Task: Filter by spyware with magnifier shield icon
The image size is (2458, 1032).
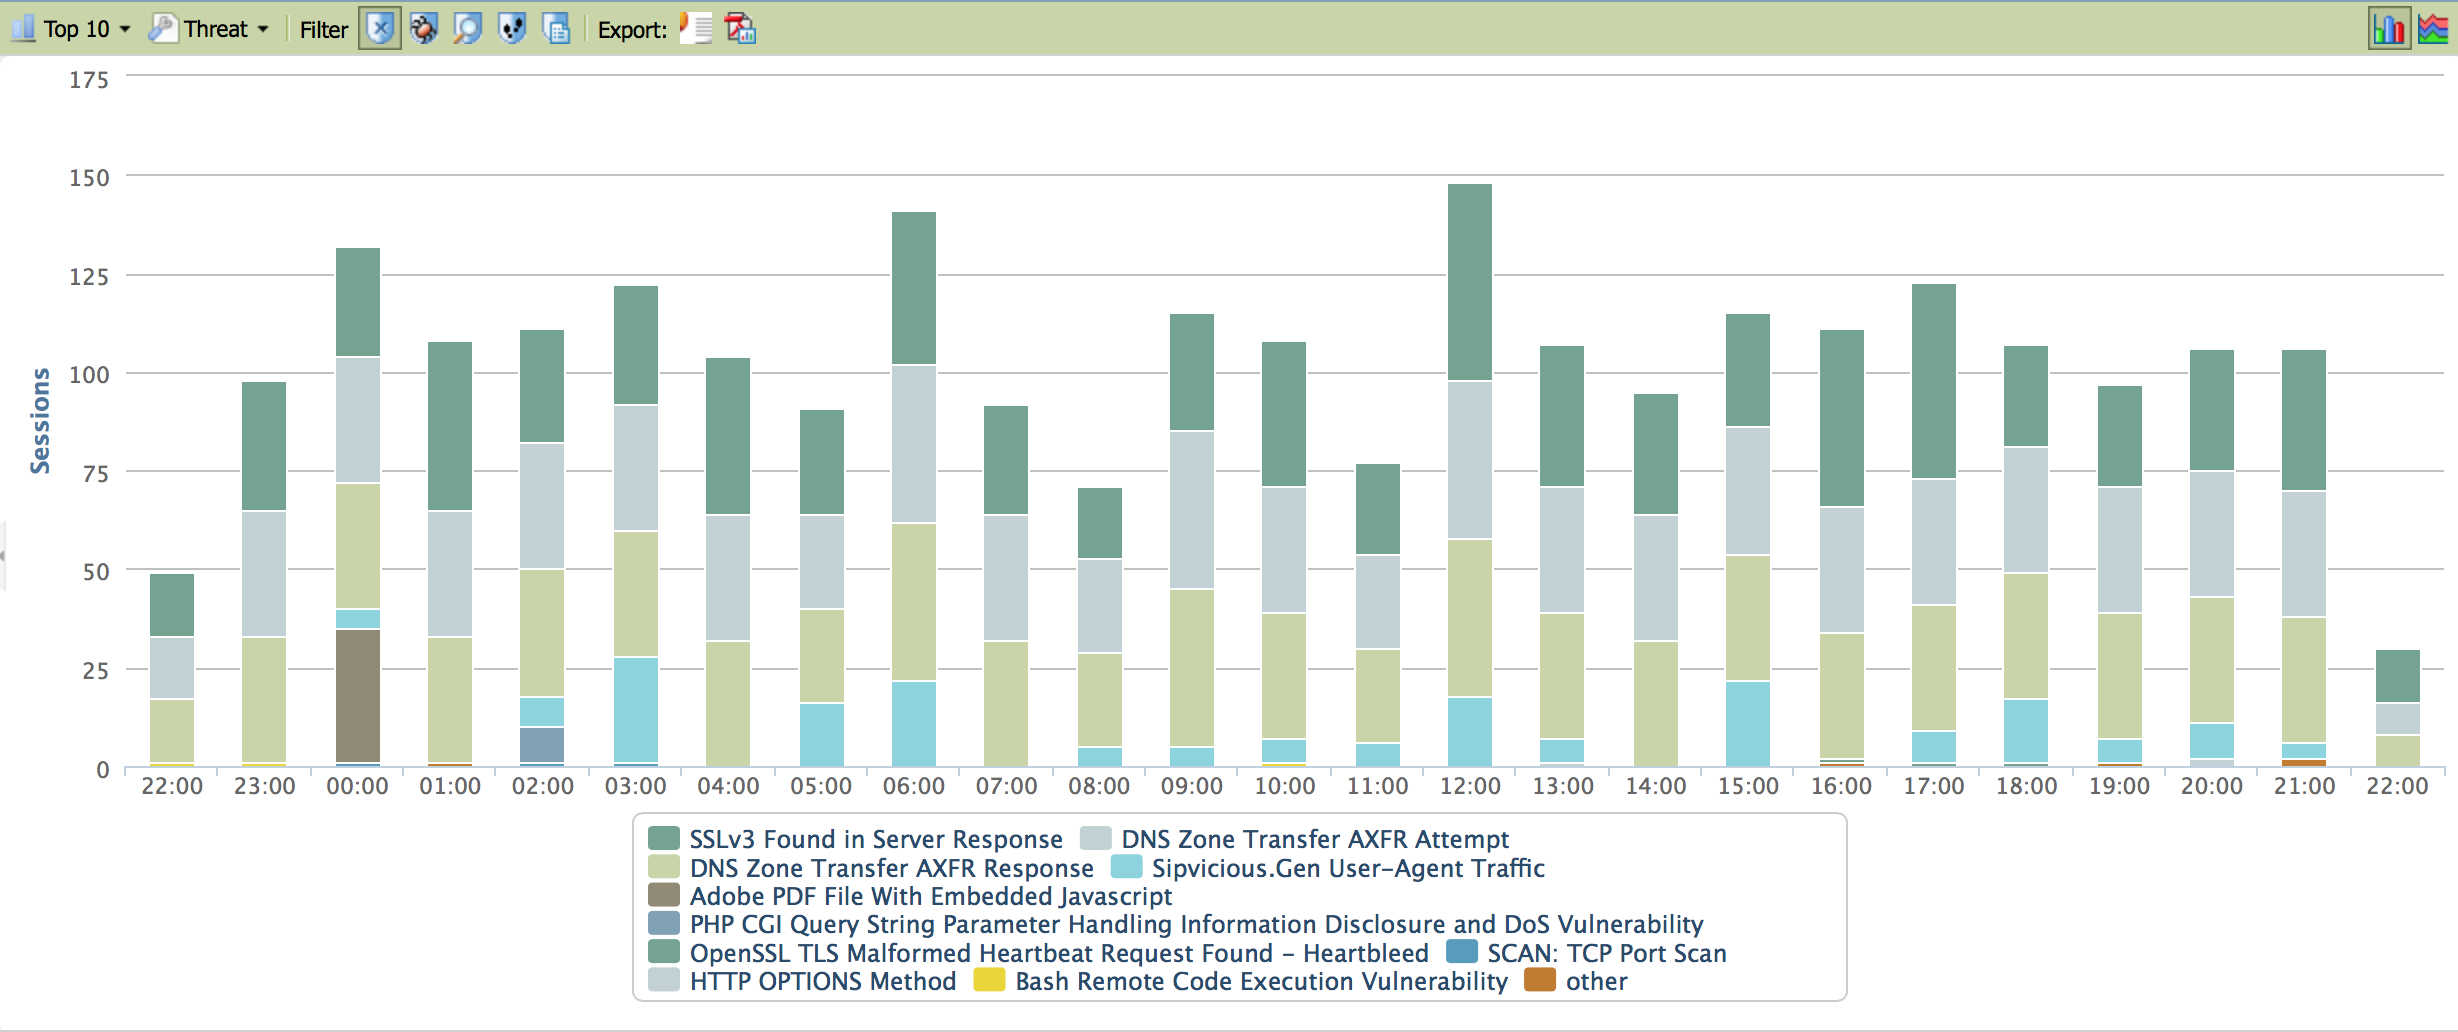Action: (467, 29)
